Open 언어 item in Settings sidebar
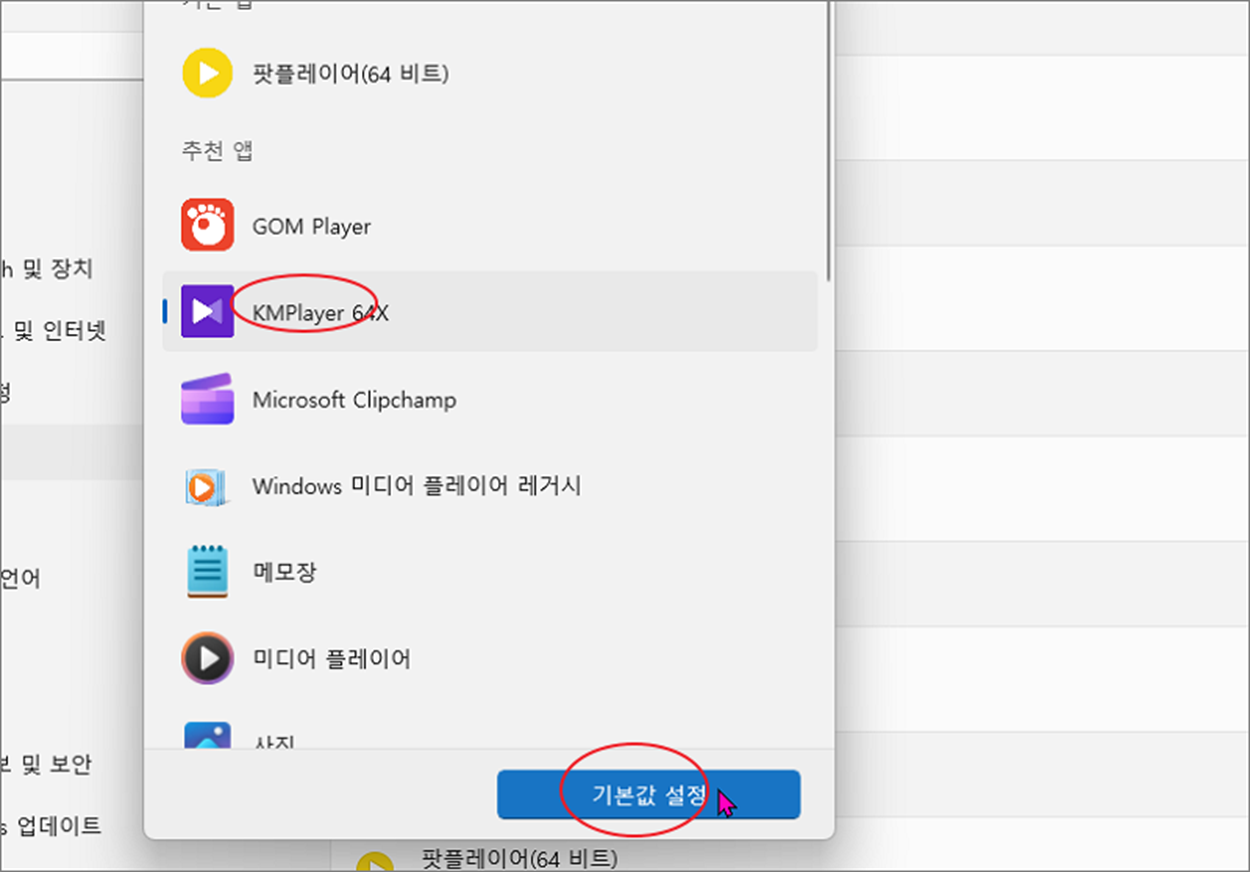This screenshot has width=1250, height=872. pos(21,578)
